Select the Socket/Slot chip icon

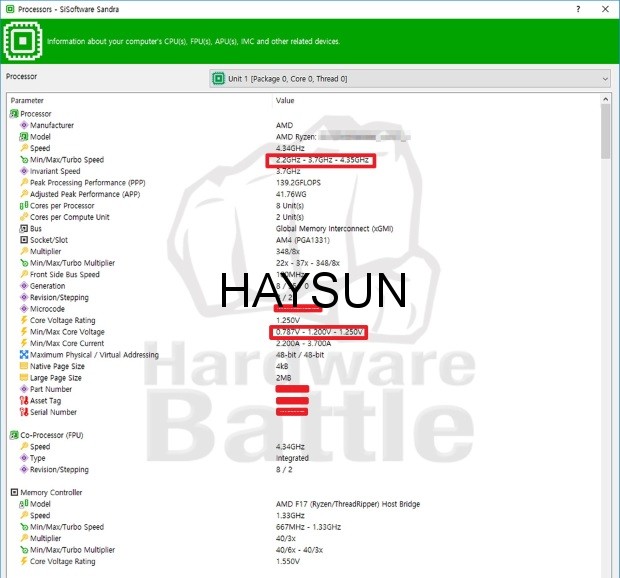pos(24,240)
